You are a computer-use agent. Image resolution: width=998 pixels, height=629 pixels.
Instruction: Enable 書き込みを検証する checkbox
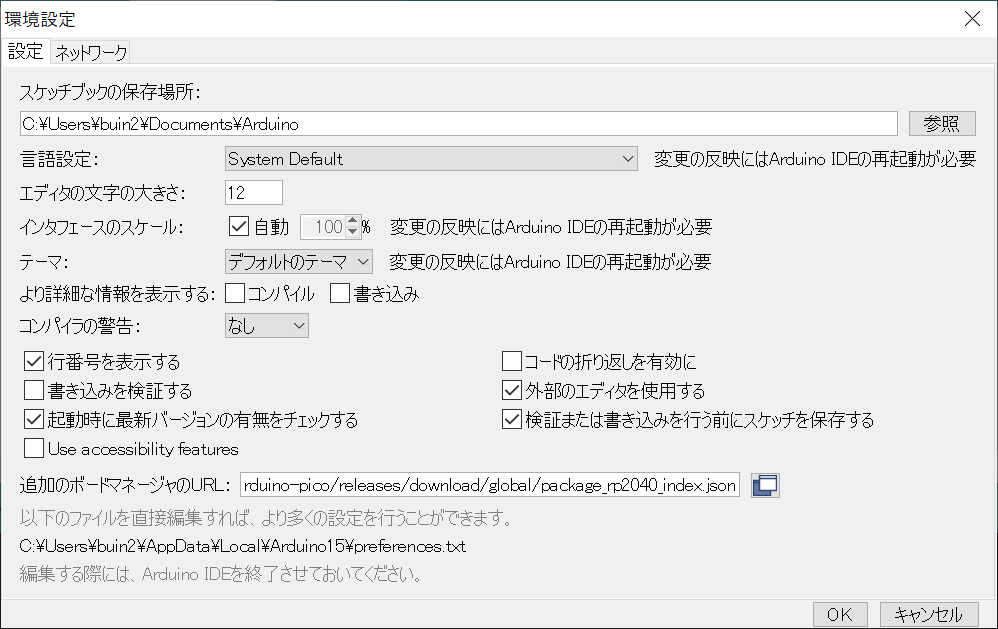click(34, 390)
